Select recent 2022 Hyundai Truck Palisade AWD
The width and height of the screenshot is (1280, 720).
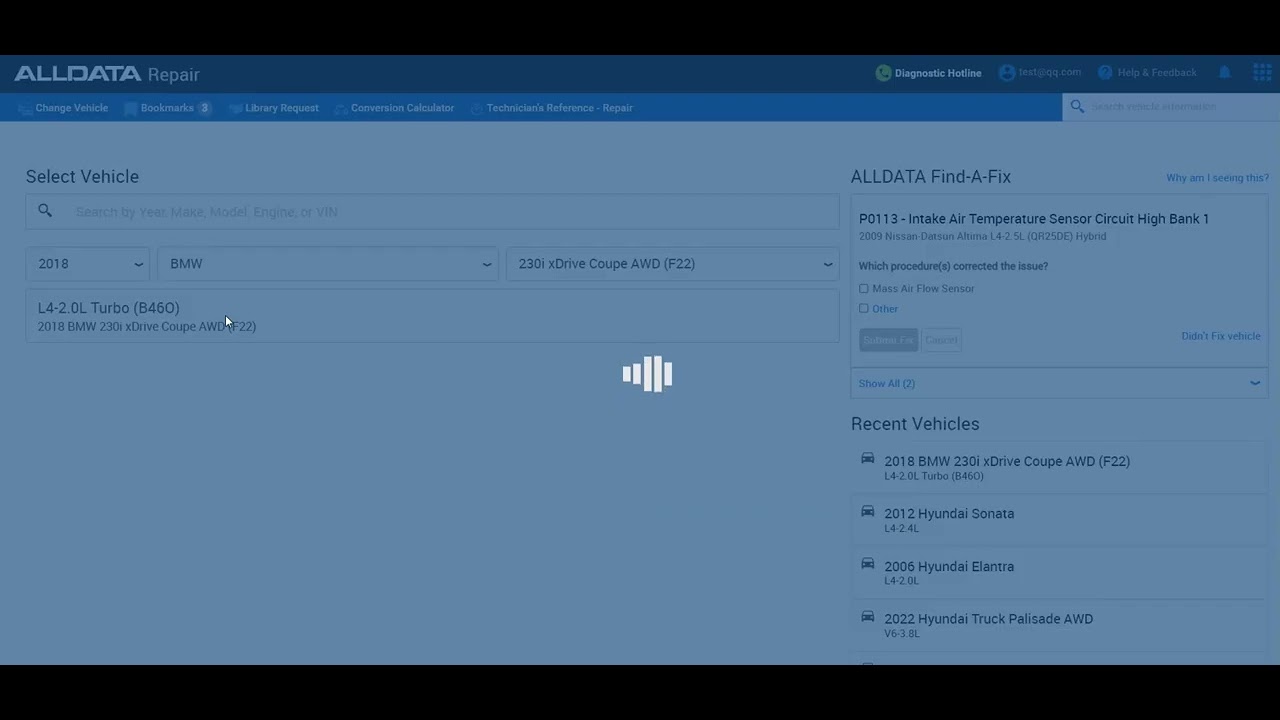(1059, 625)
